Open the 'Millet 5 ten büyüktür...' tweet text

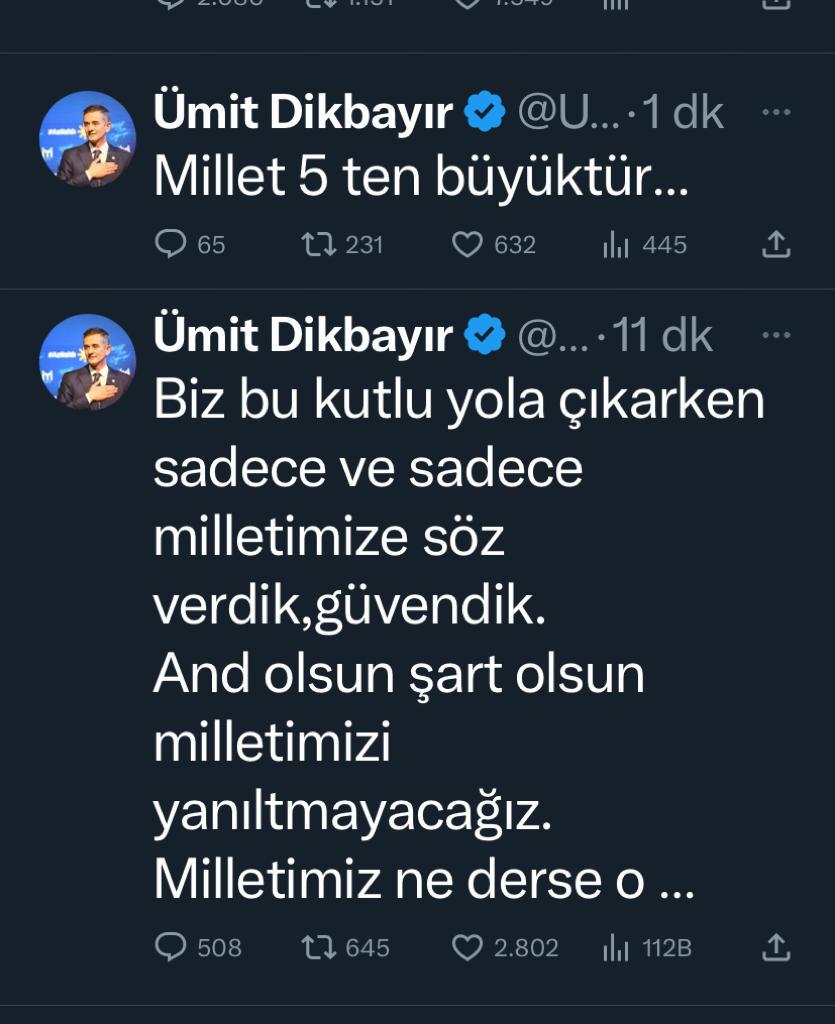[x=421, y=178]
